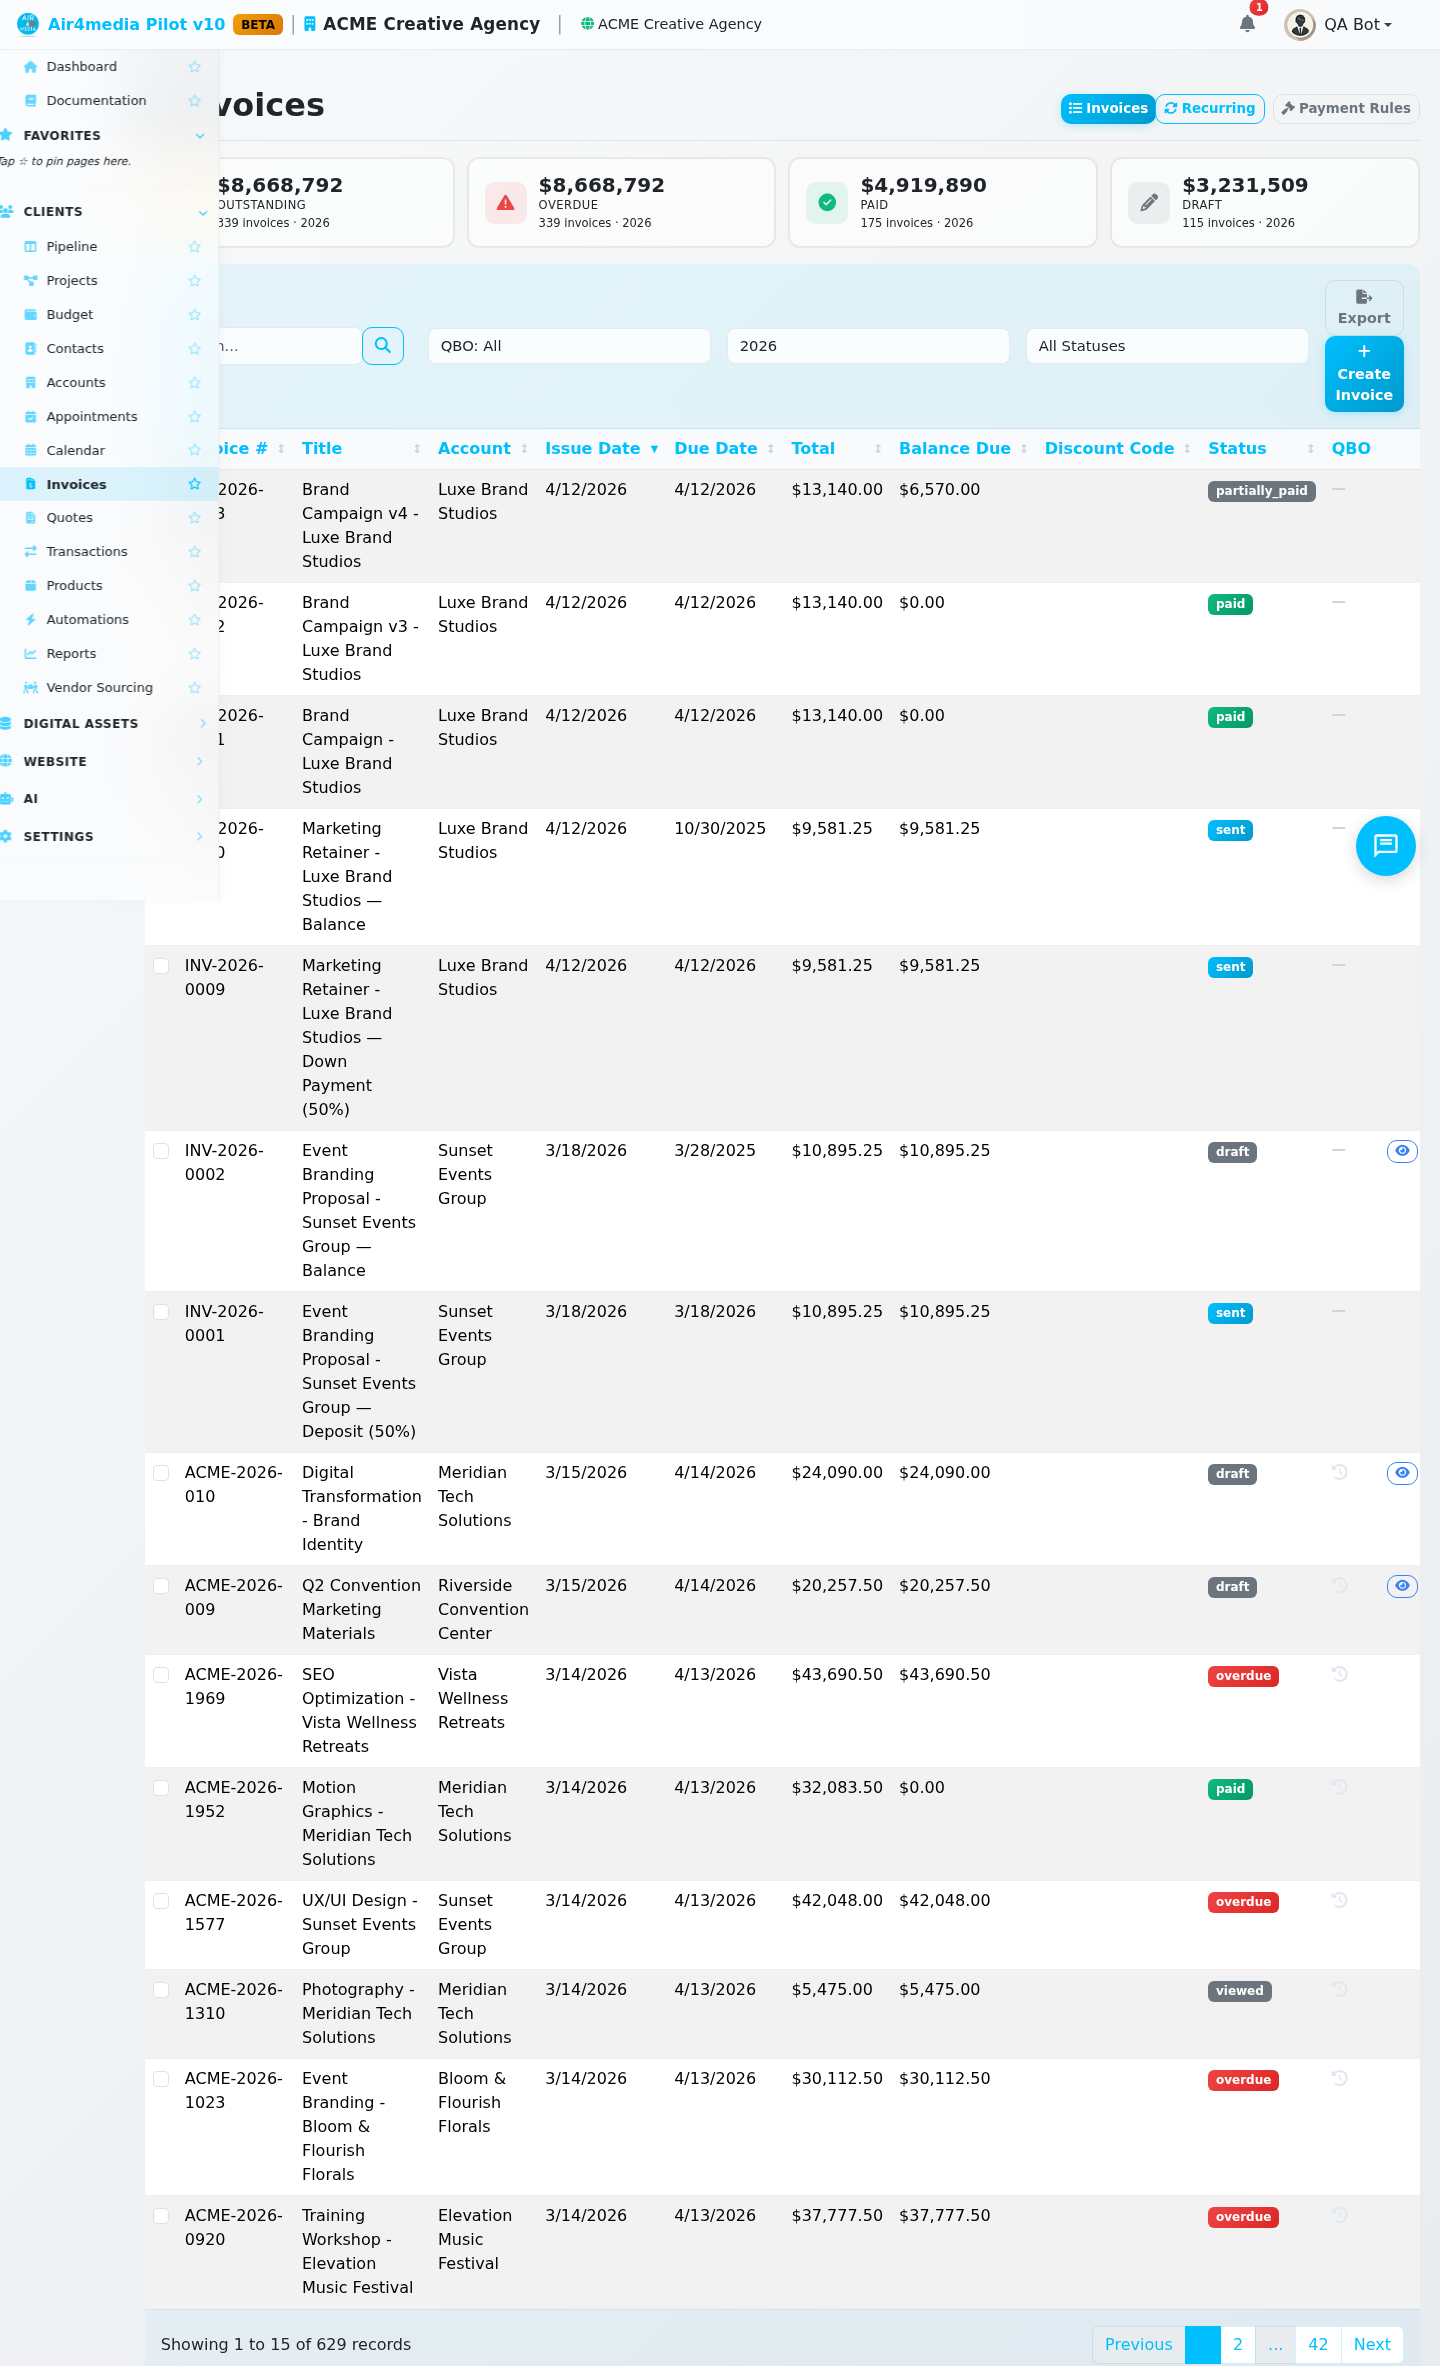Expand the Settings sidebar section
The width and height of the screenshot is (1440, 2366).
104,837
